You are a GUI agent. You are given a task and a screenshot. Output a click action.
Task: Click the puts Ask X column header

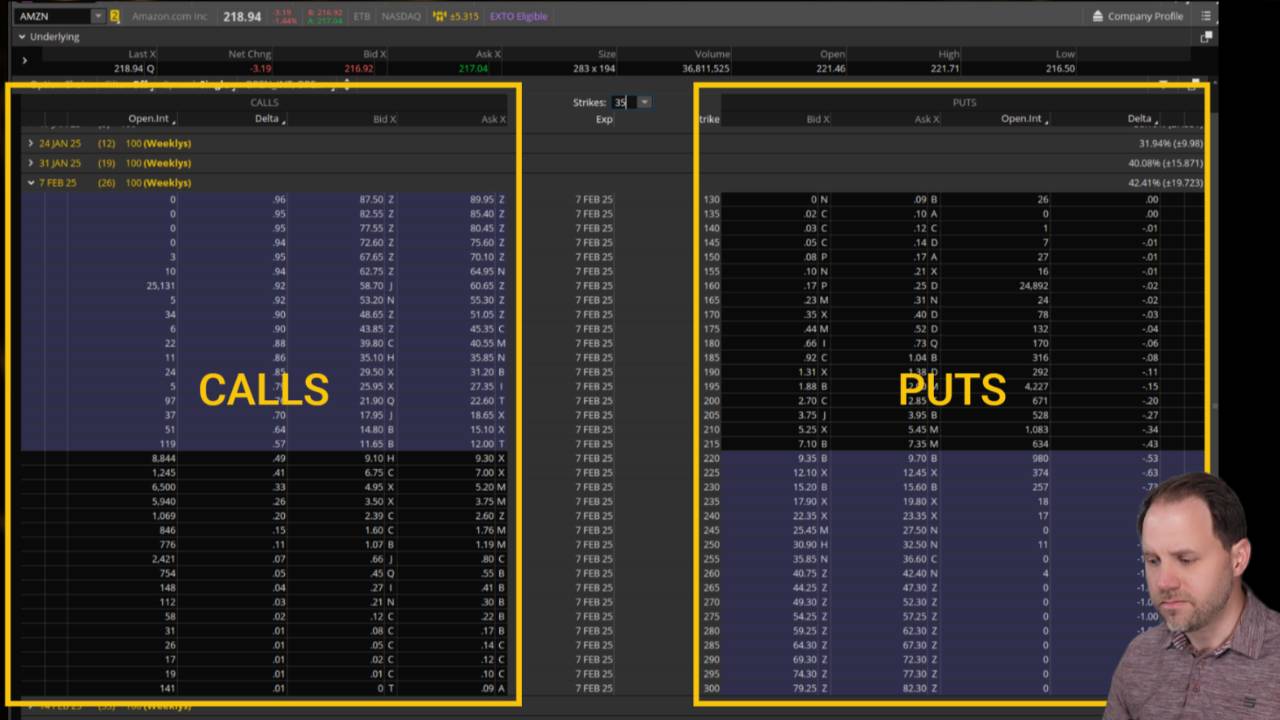click(x=927, y=119)
